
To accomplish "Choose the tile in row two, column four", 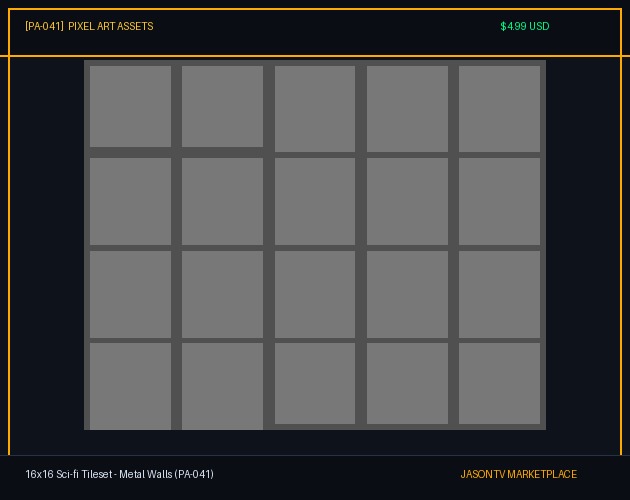I will tap(407, 201).
